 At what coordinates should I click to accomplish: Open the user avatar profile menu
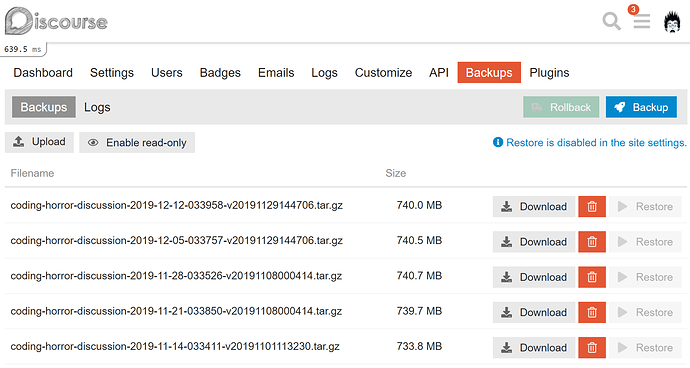click(672, 22)
